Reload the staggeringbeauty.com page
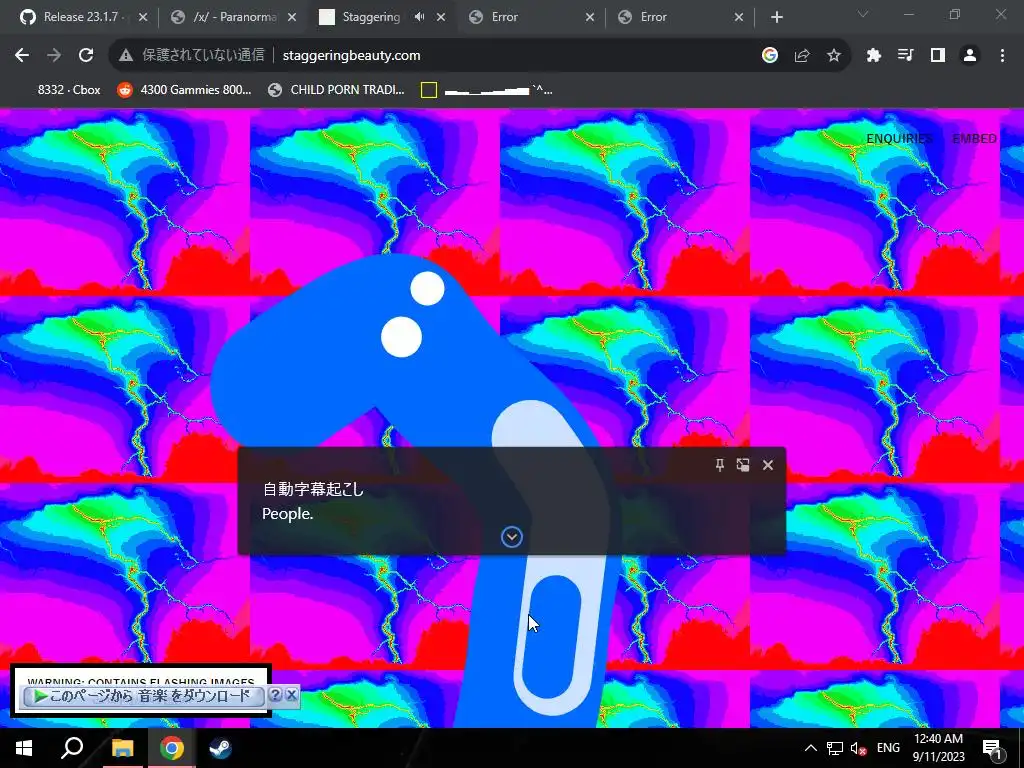 86,56
